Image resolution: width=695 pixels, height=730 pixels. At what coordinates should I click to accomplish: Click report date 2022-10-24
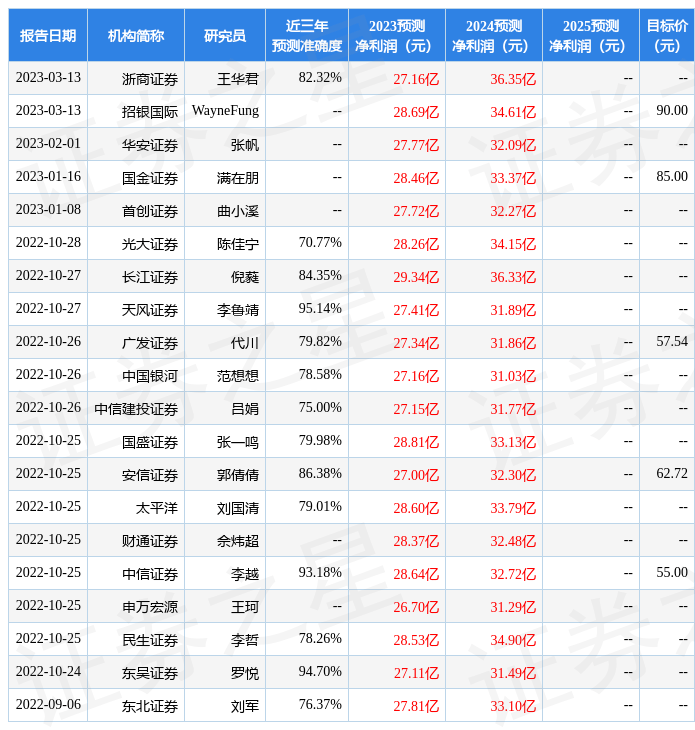(x=48, y=672)
